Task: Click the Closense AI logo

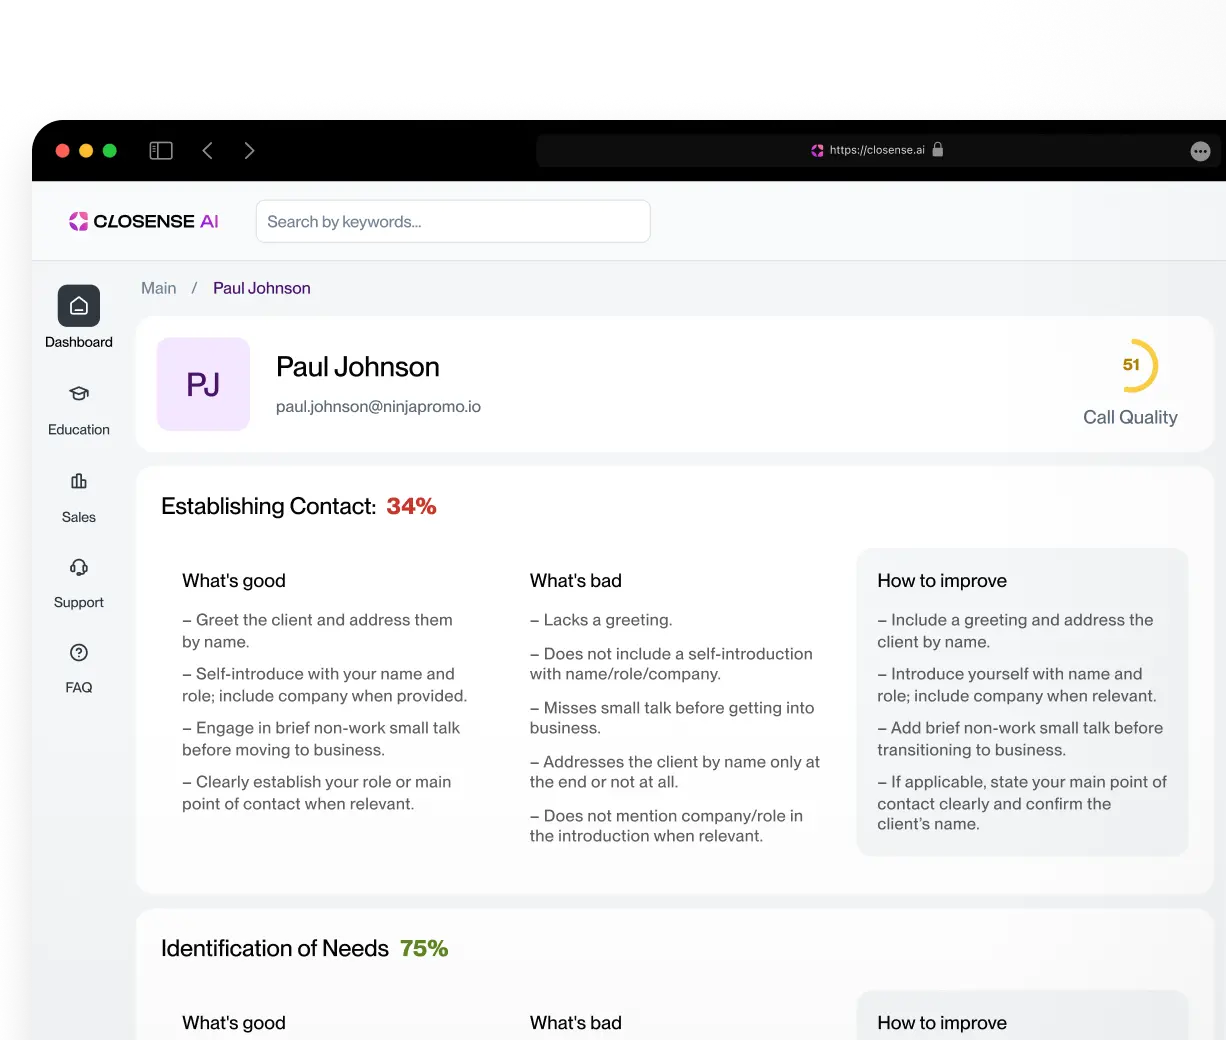Action: (x=144, y=221)
